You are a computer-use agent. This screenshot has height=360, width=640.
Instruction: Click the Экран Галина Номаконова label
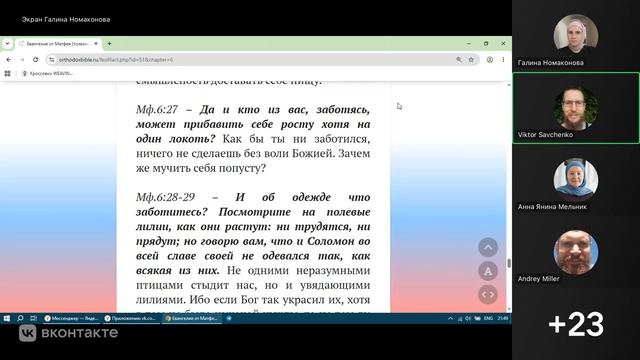(66, 19)
